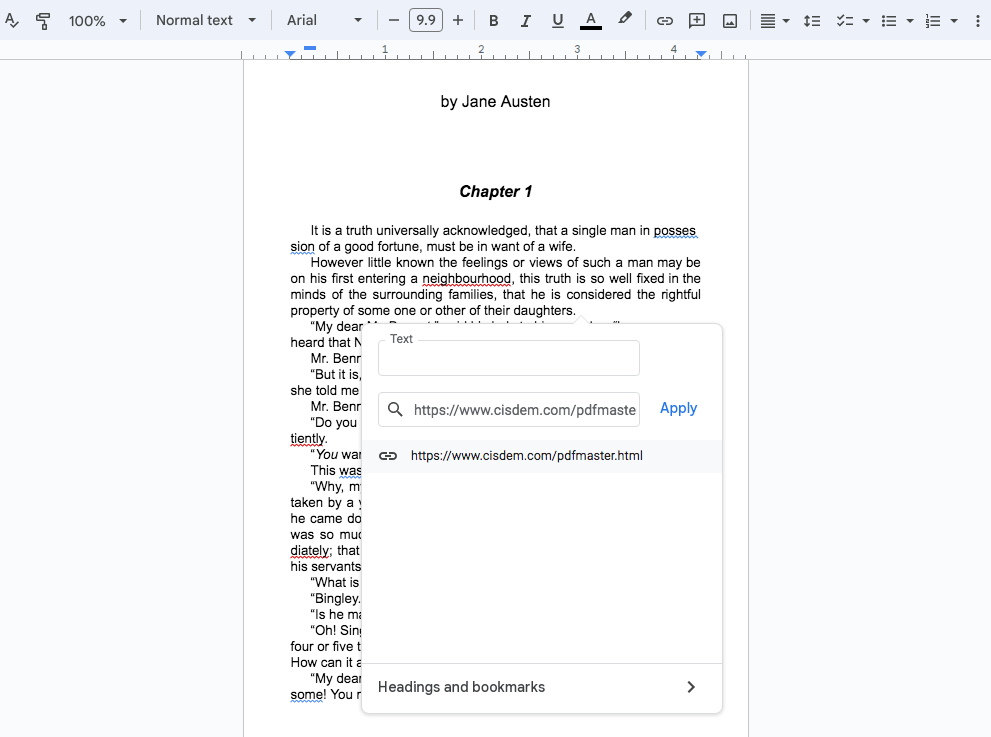Image resolution: width=991 pixels, height=737 pixels.
Task: Select the paint format tool
Action: 42,21
